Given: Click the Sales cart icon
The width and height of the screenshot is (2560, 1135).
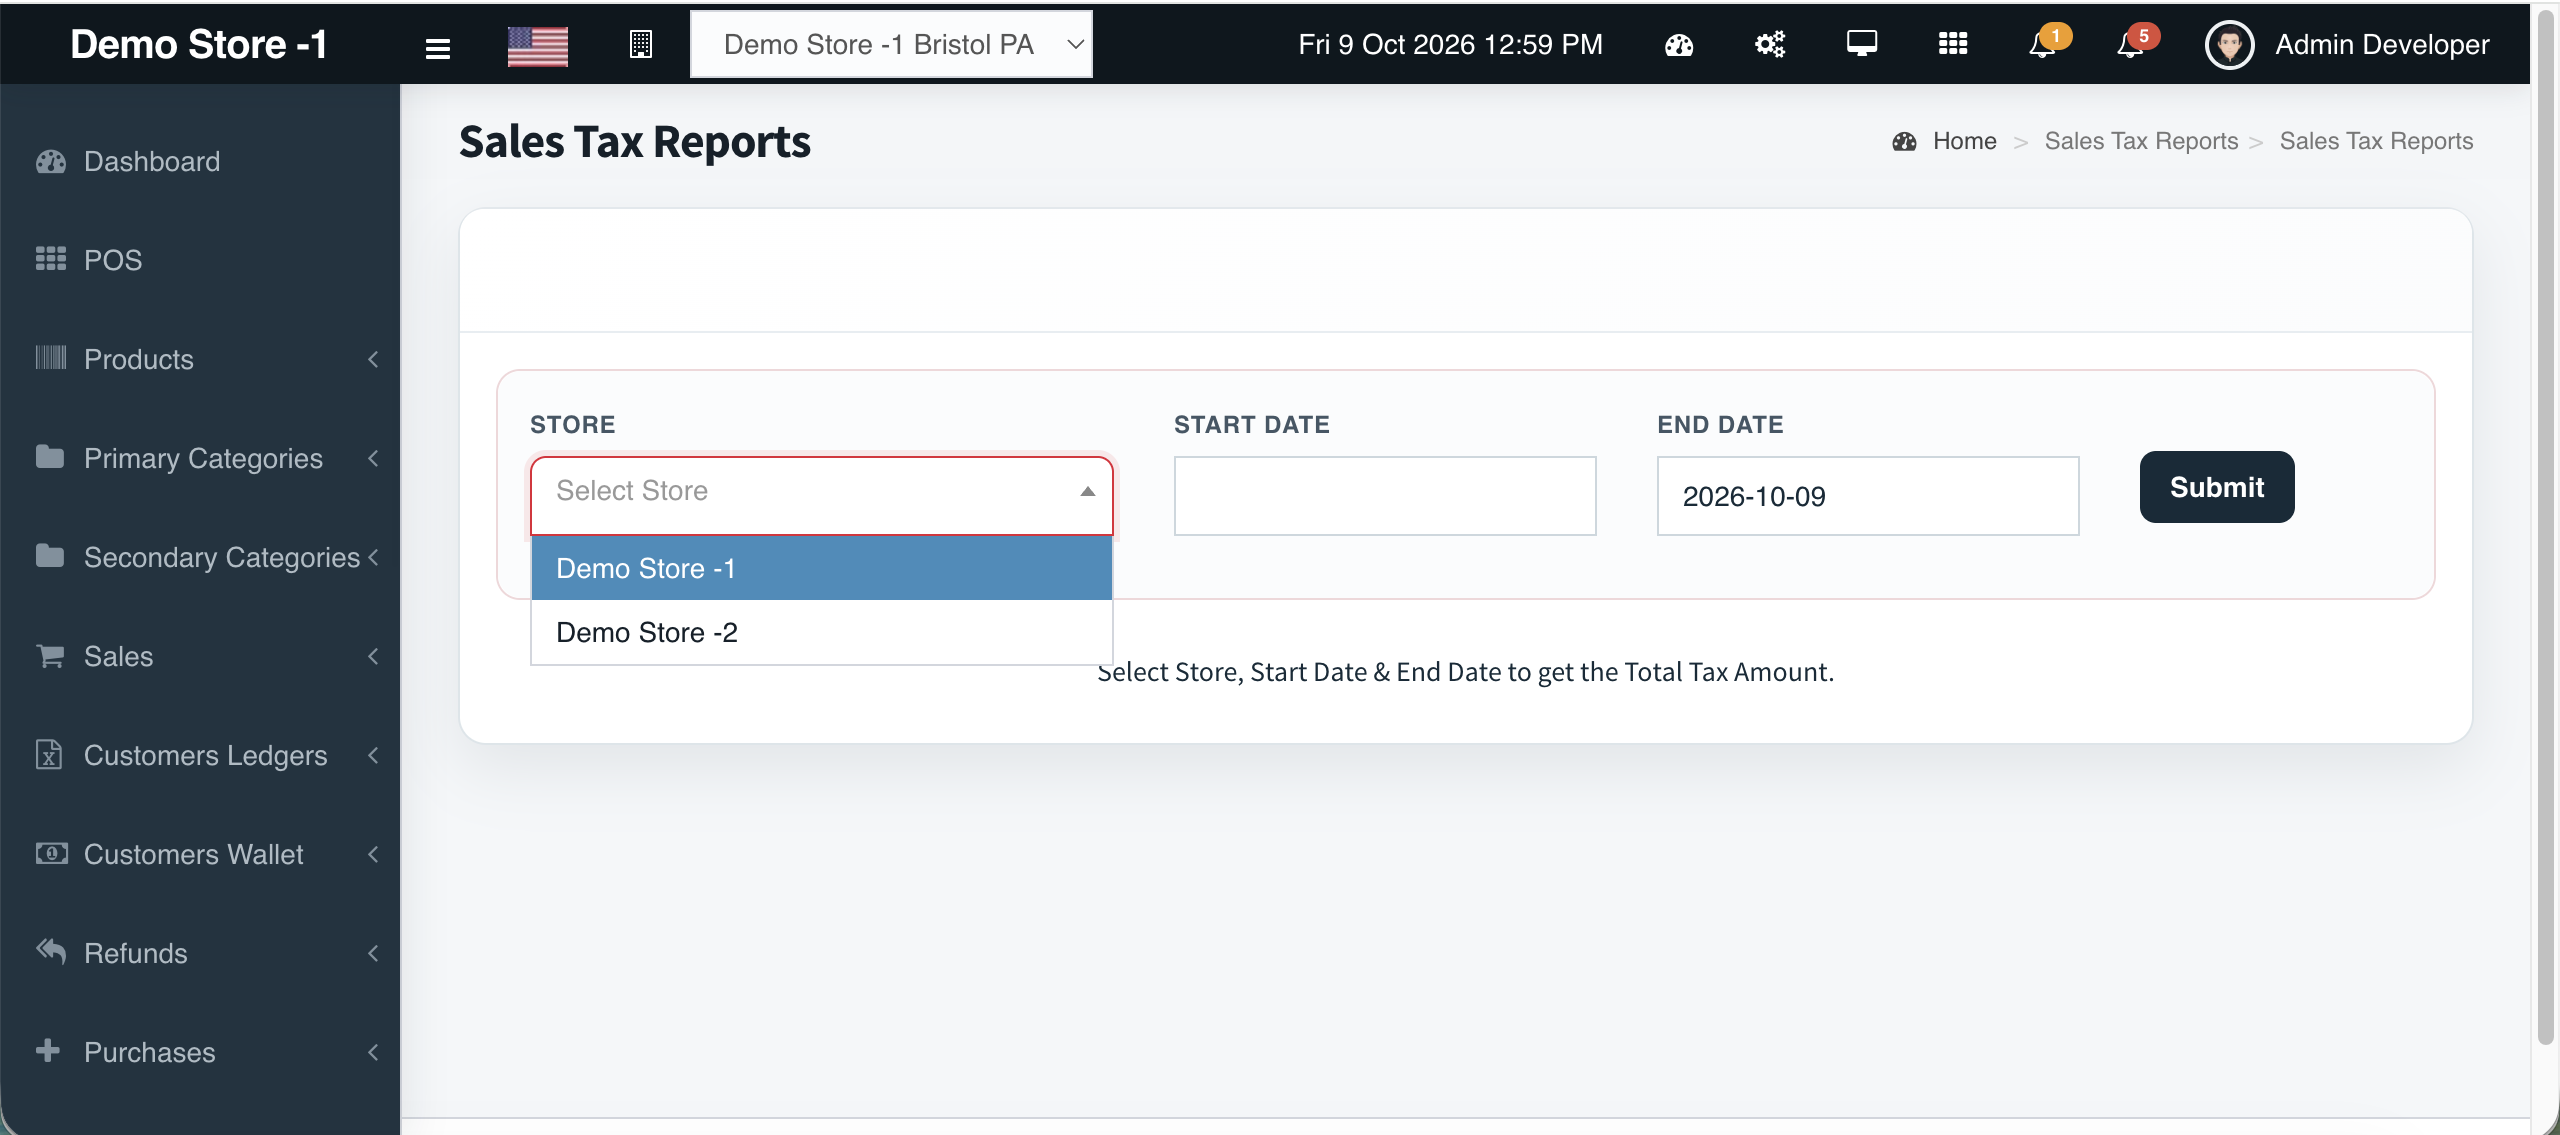Looking at the screenshot, I should [x=51, y=655].
